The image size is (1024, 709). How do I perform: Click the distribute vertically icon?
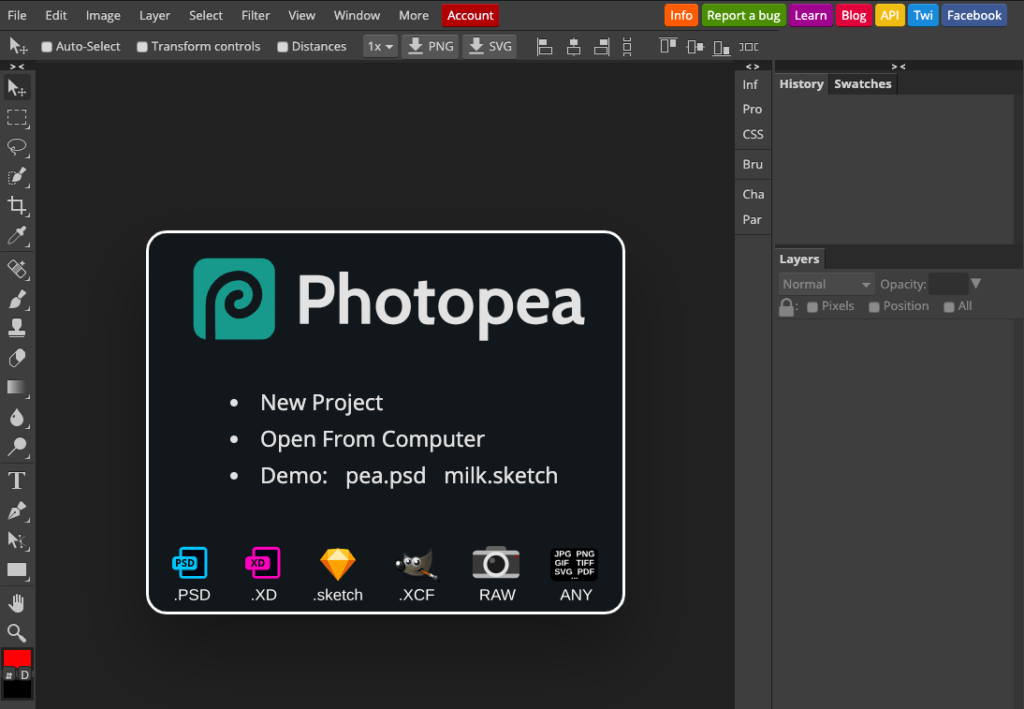tap(627, 46)
